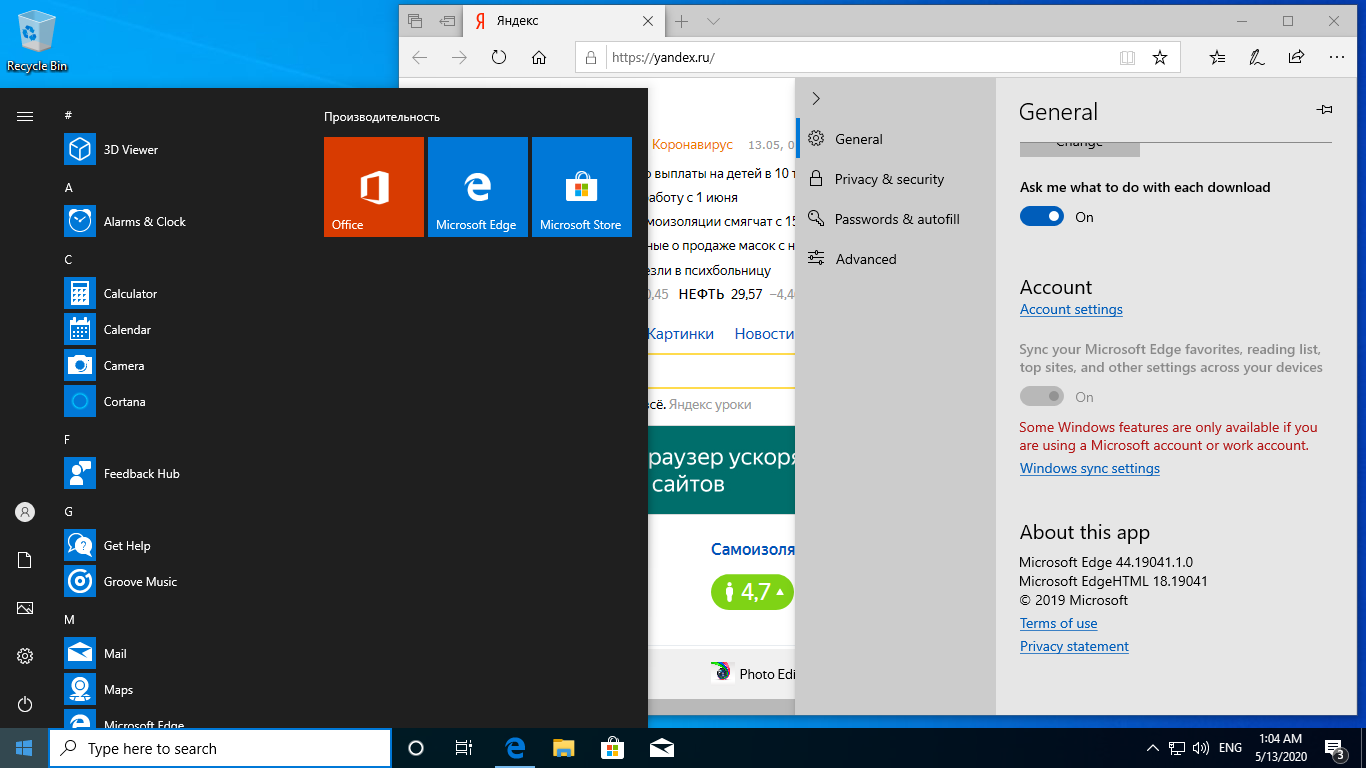1366x768 pixels.
Task: Click Новости link on Yandex
Action: 764,334
